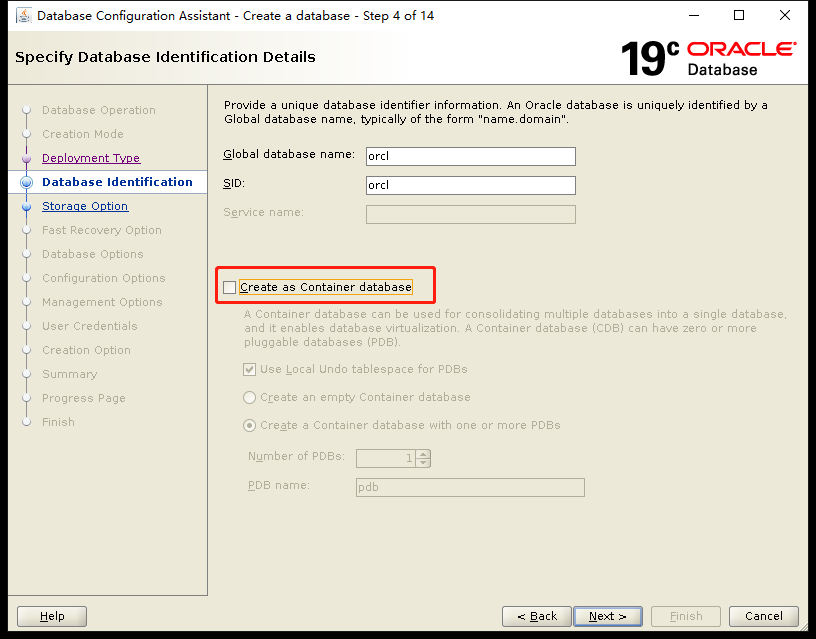Increase Number of PDBs with up arrow

pyautogui.click(x=423, y=454)
